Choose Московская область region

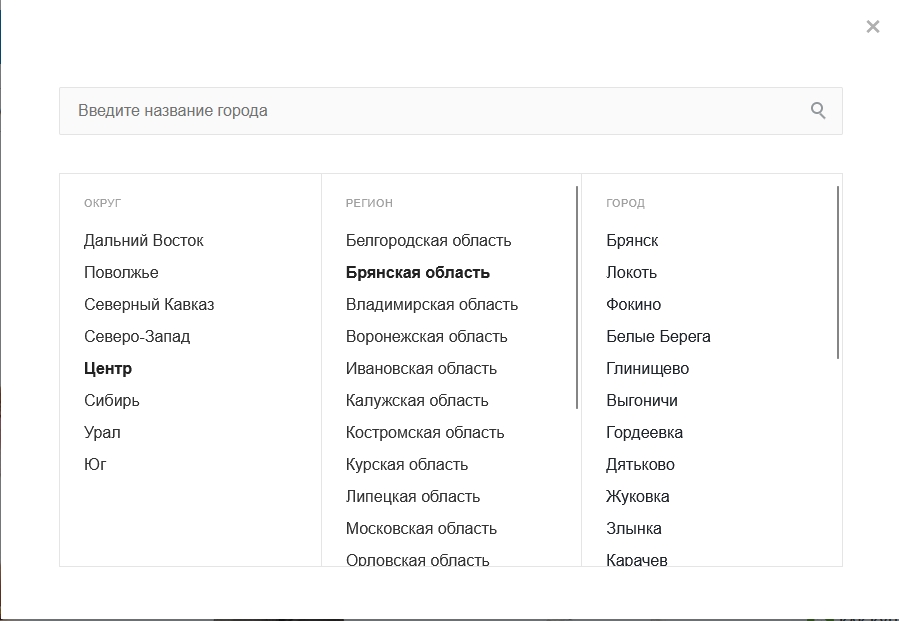[421, 529]
